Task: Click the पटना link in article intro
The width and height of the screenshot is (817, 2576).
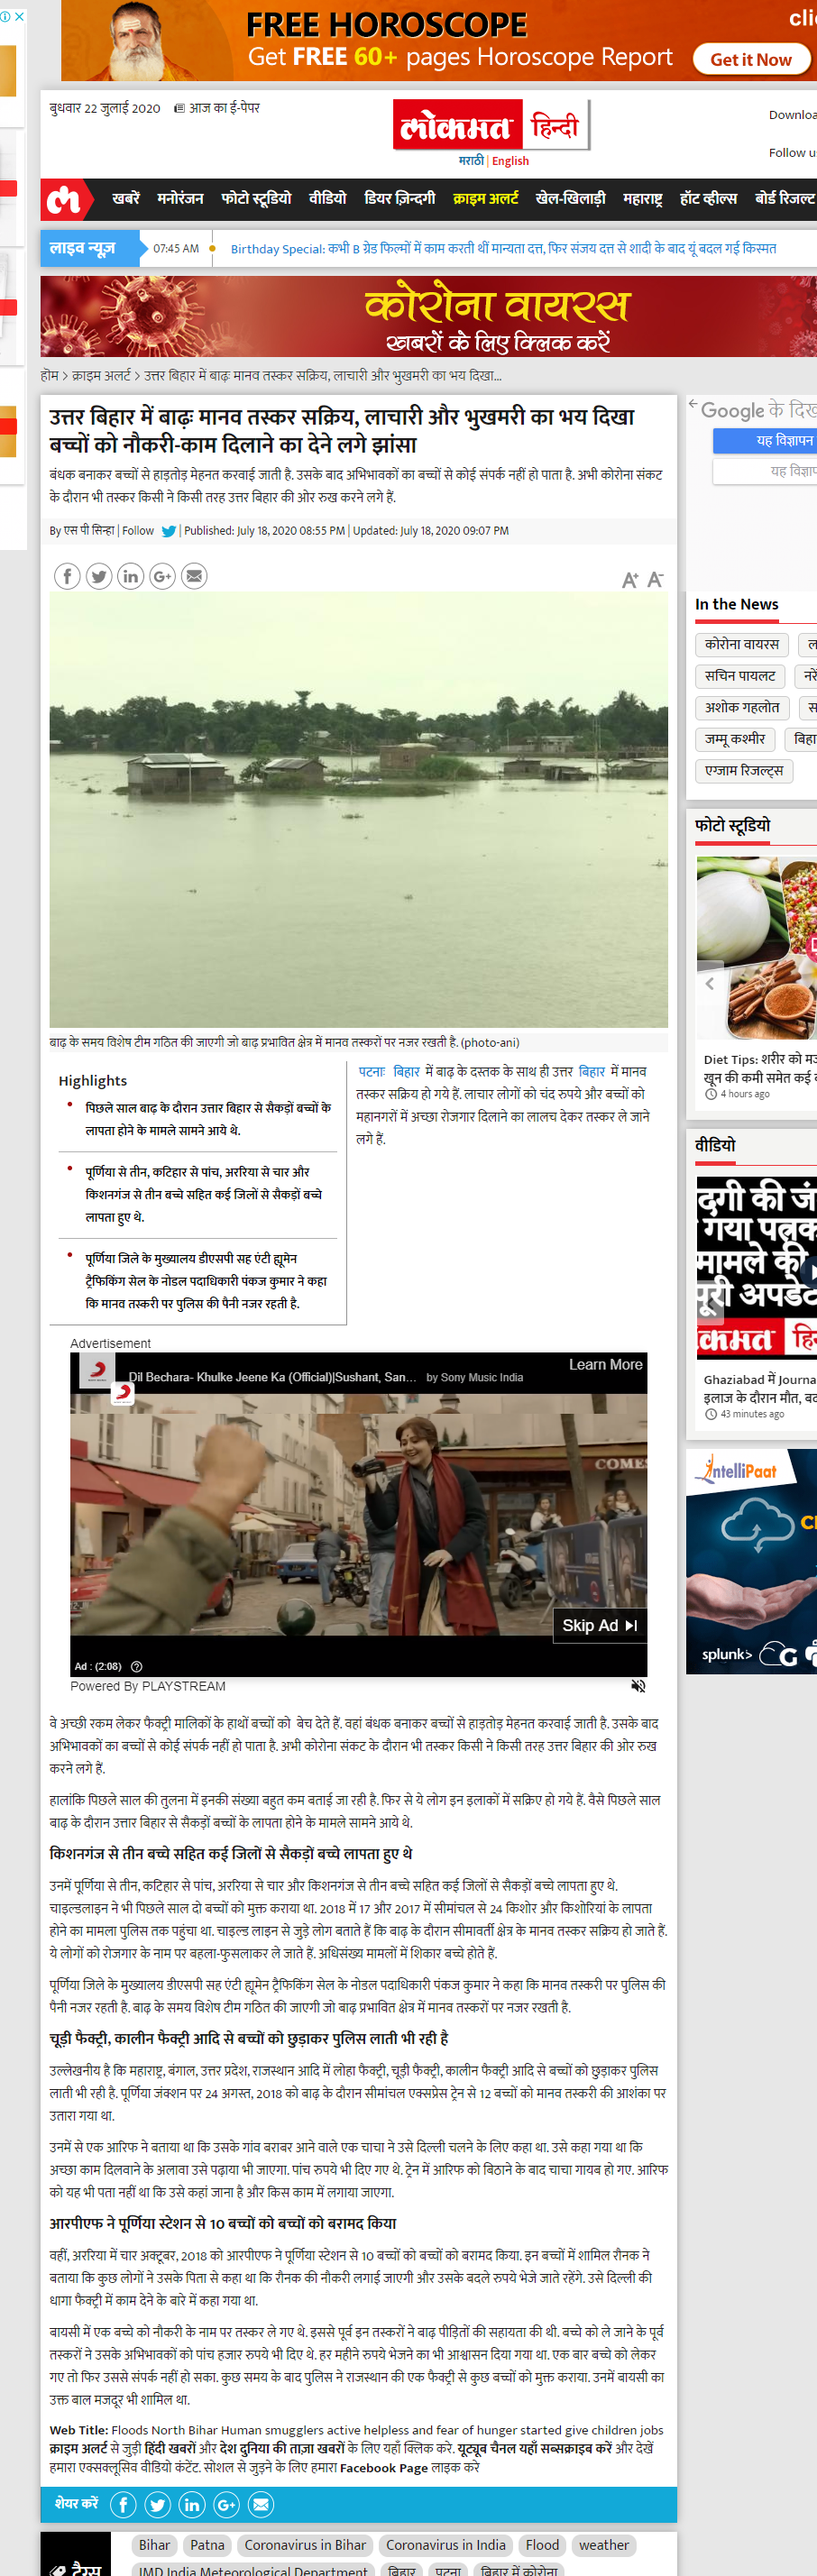Action: point(372,1071)
